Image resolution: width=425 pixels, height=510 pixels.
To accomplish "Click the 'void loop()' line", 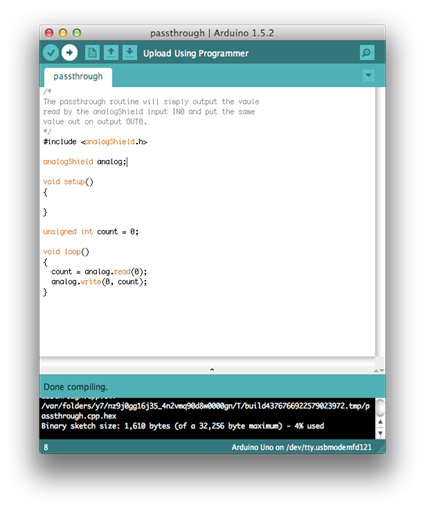I will 66,252.
